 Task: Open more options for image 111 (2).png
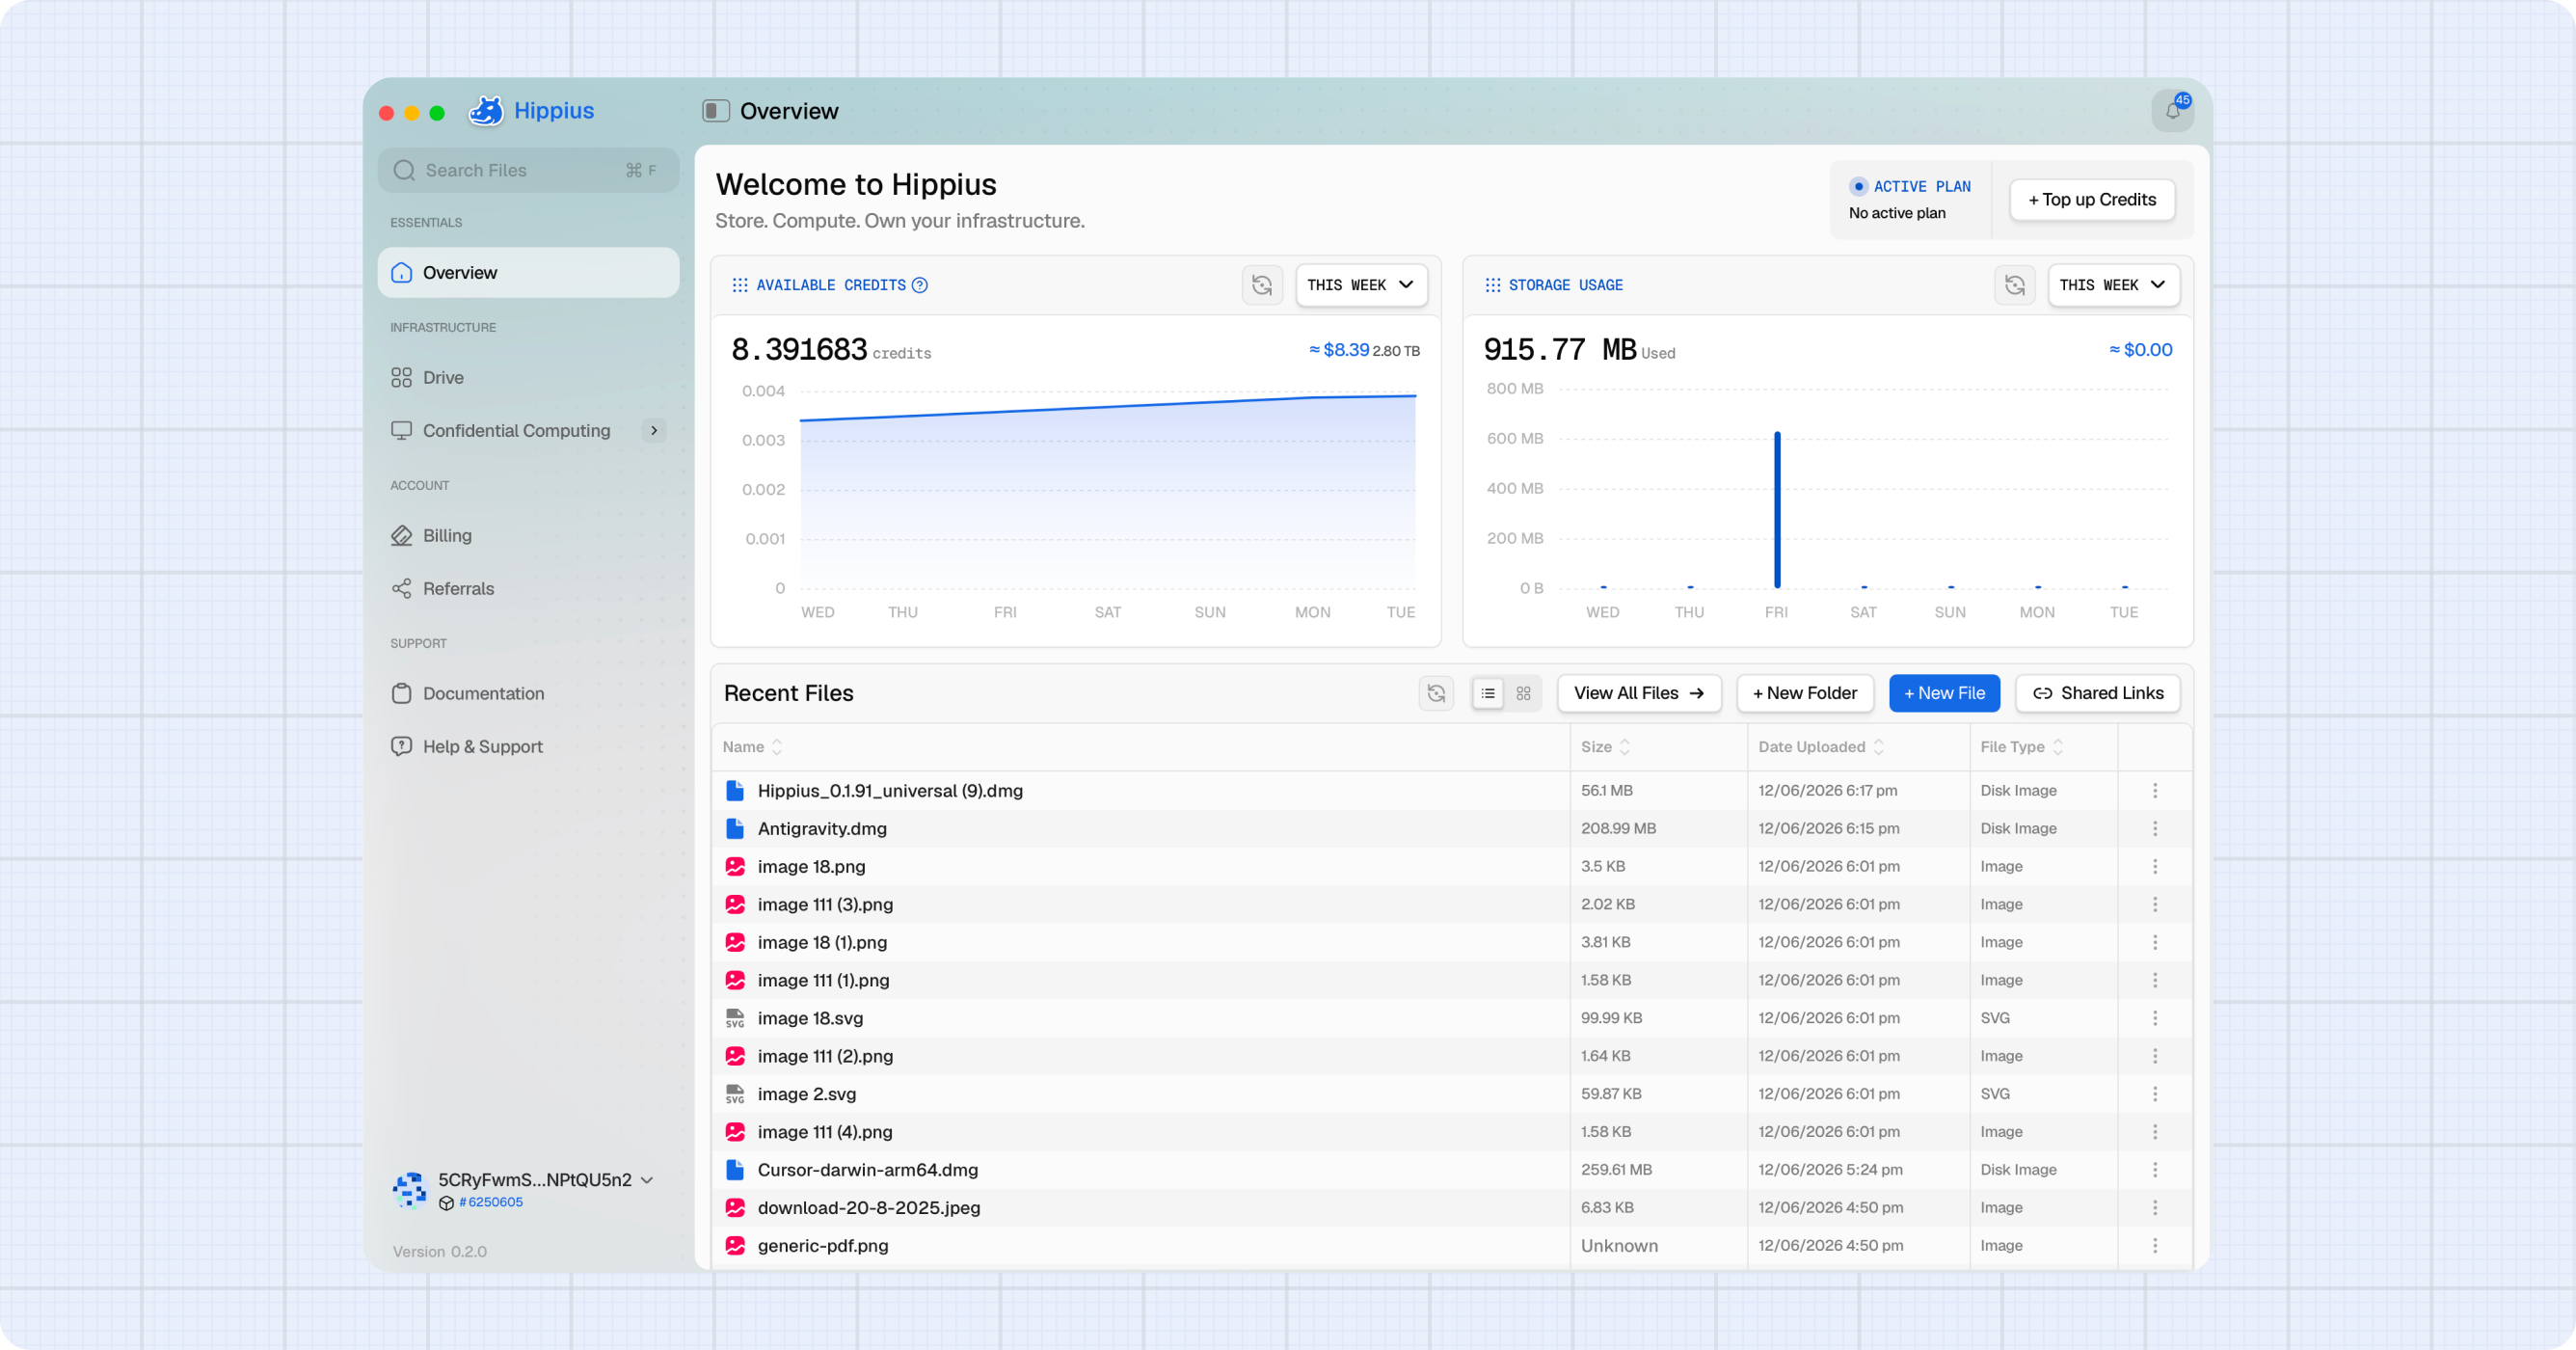pos(2155,1056)
